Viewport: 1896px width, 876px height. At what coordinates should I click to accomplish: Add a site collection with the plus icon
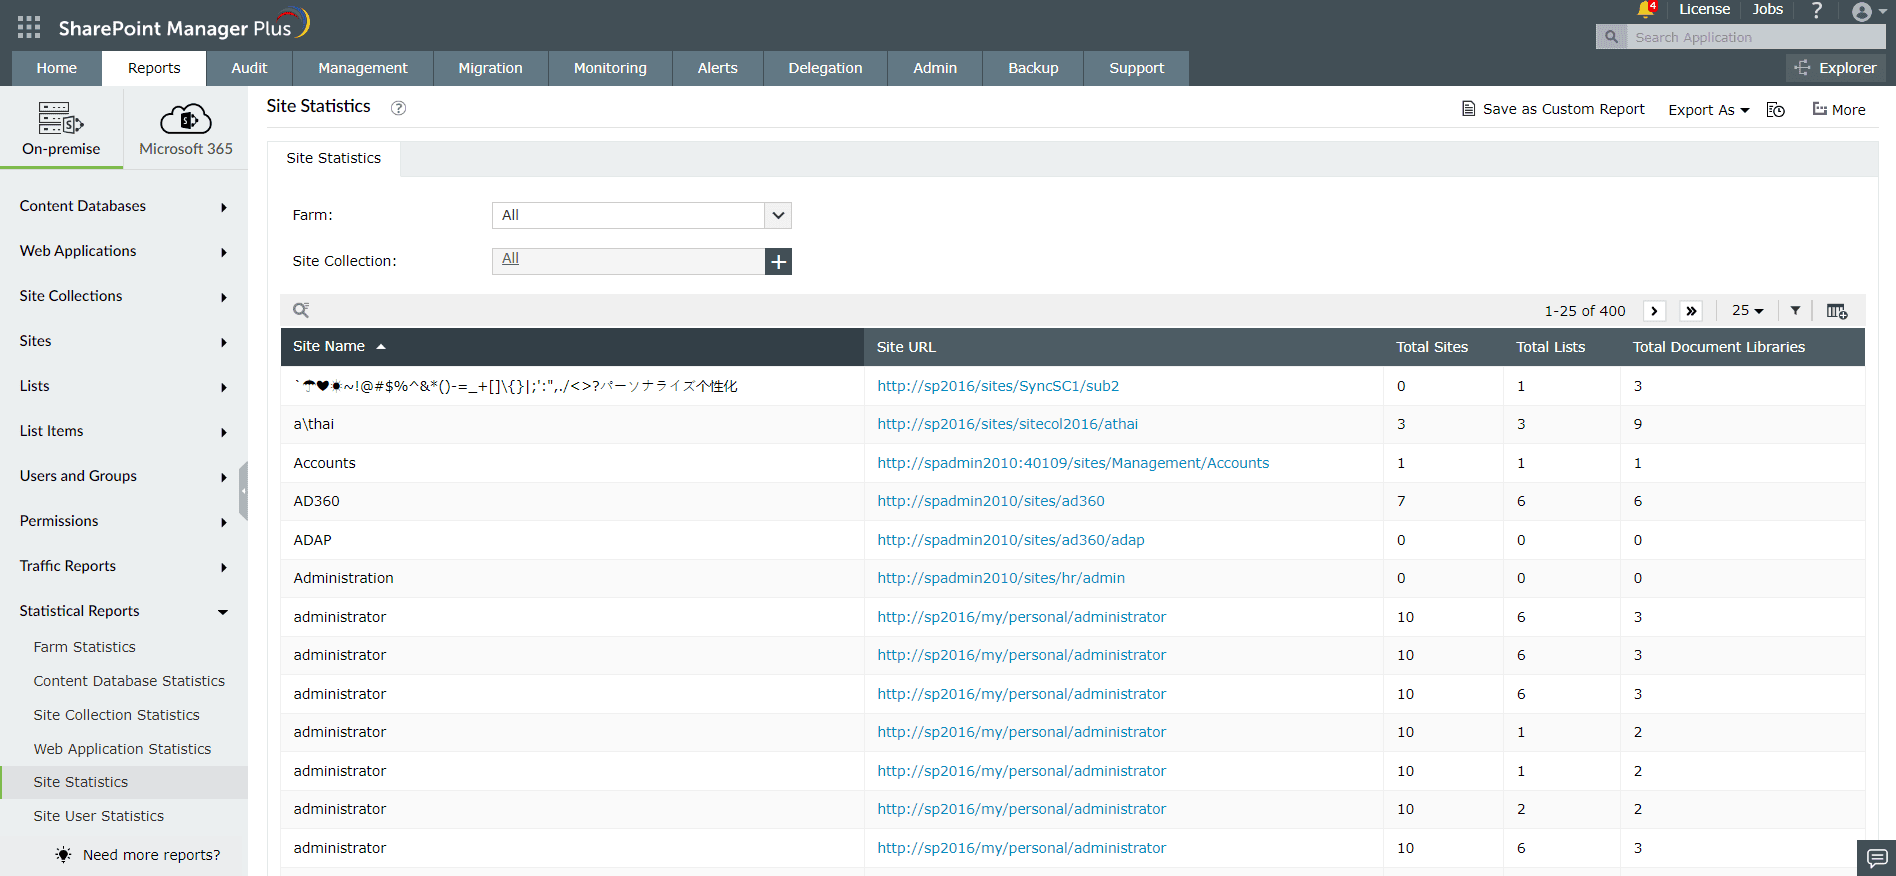[x=778, y=261]
